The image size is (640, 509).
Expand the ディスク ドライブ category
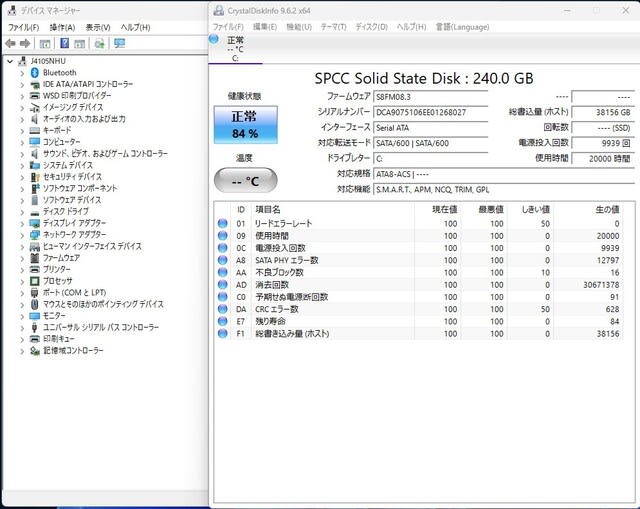tap(22, 212)
